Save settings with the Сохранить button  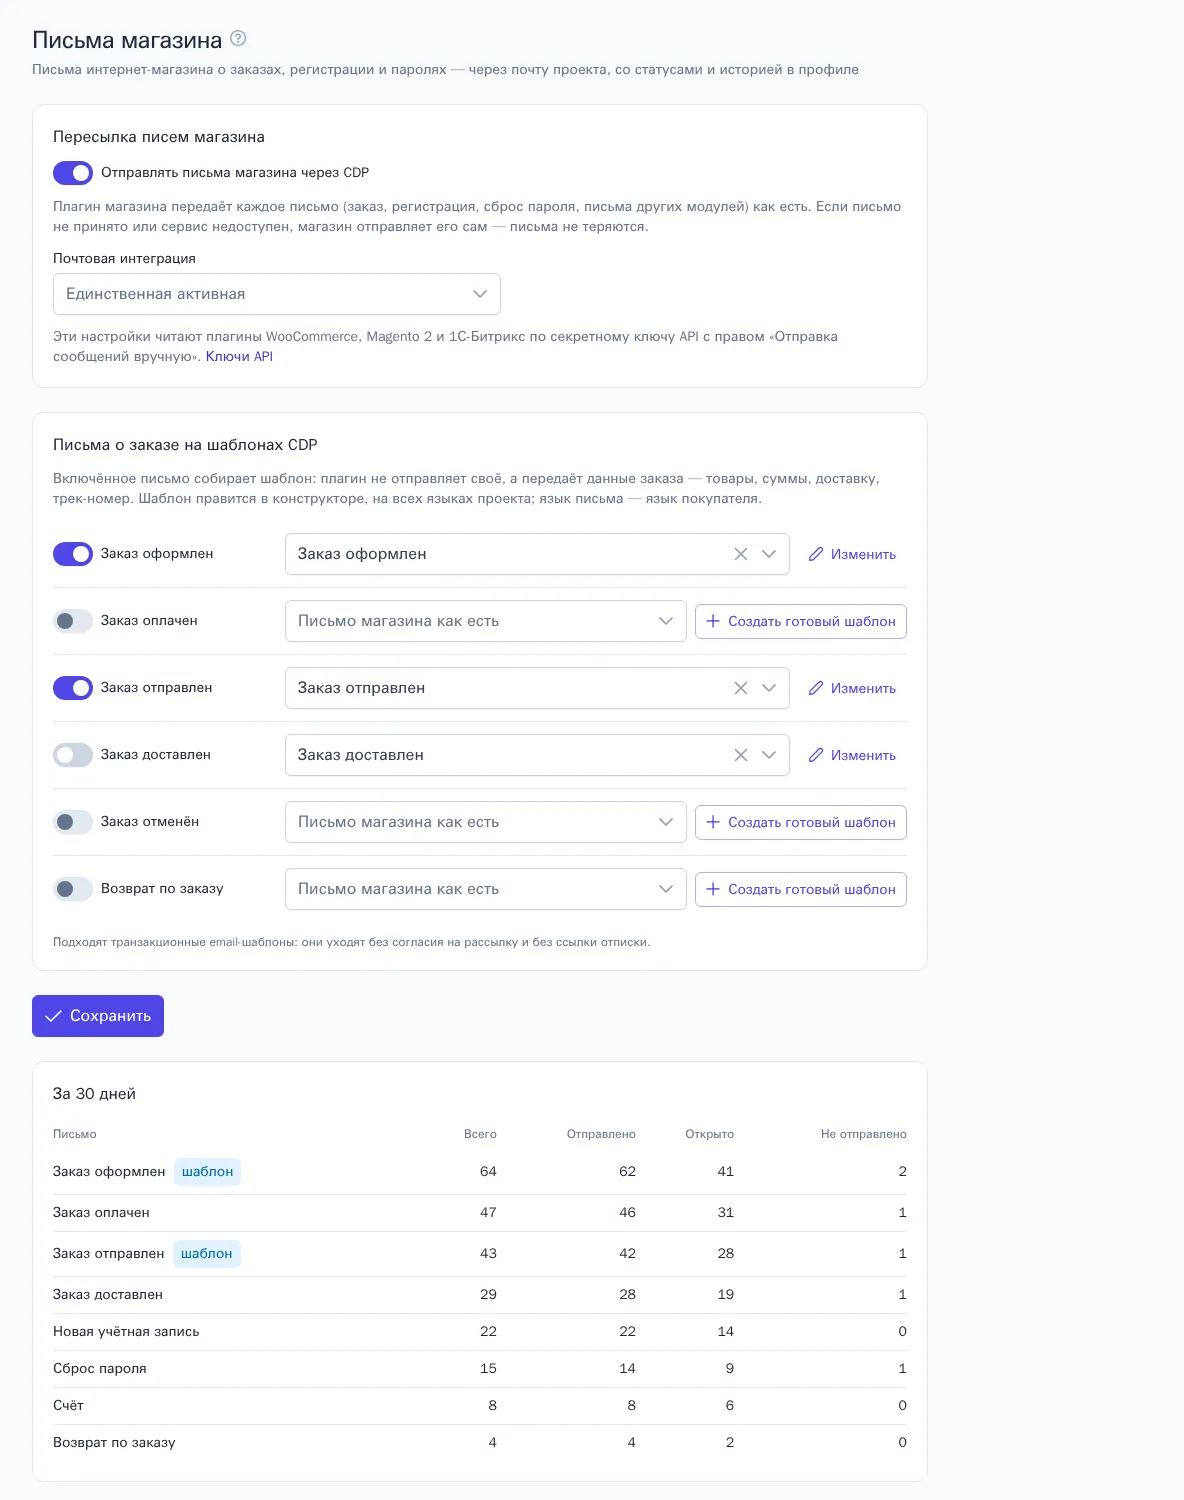tap(98, 1016)
